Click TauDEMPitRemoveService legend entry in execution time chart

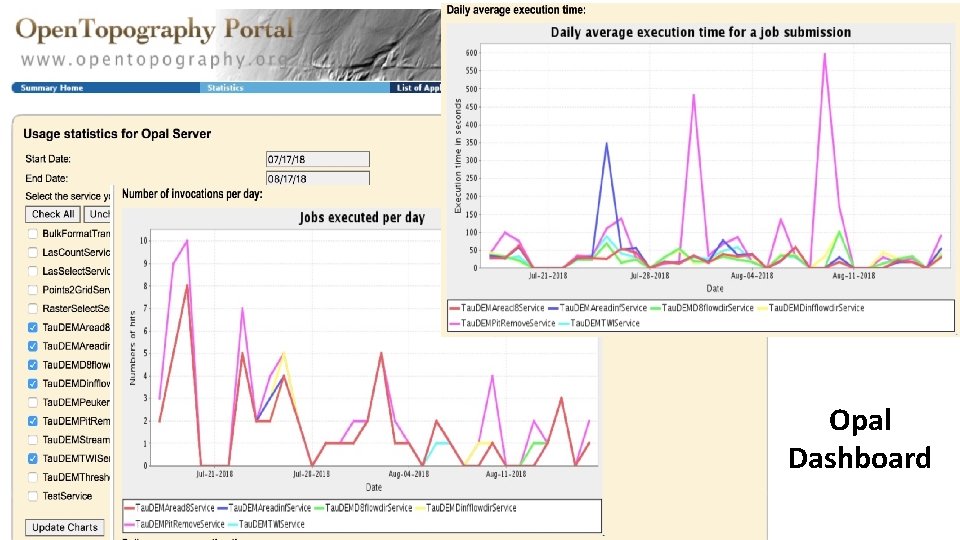point(503,323)
